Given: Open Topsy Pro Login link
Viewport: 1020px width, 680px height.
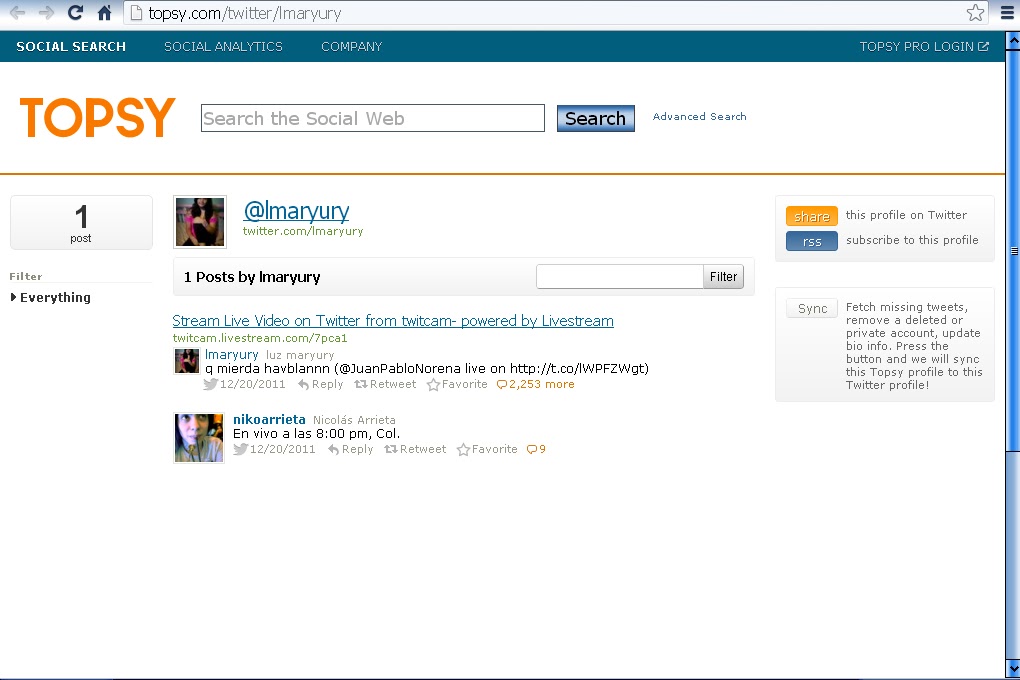Looking at the screenshot, I should point(924,46).
